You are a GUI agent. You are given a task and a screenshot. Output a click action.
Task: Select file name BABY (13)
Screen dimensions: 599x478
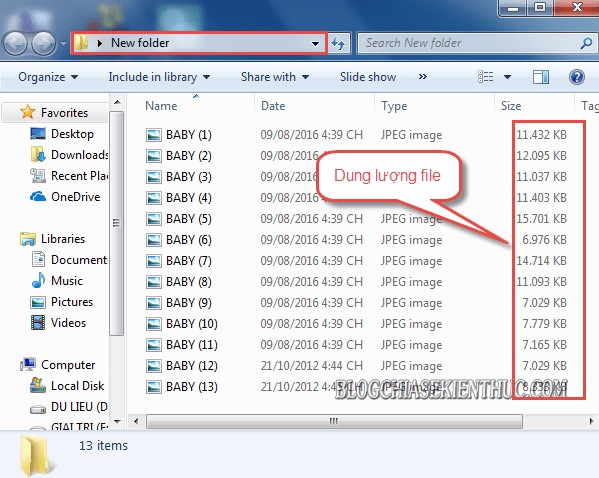coord(192,387)
